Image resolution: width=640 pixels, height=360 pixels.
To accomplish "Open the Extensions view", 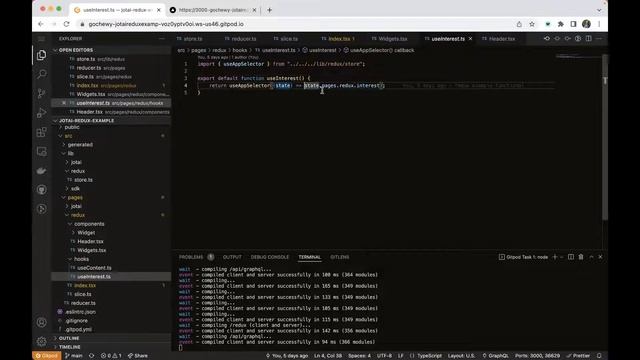I will coord(41,132).
